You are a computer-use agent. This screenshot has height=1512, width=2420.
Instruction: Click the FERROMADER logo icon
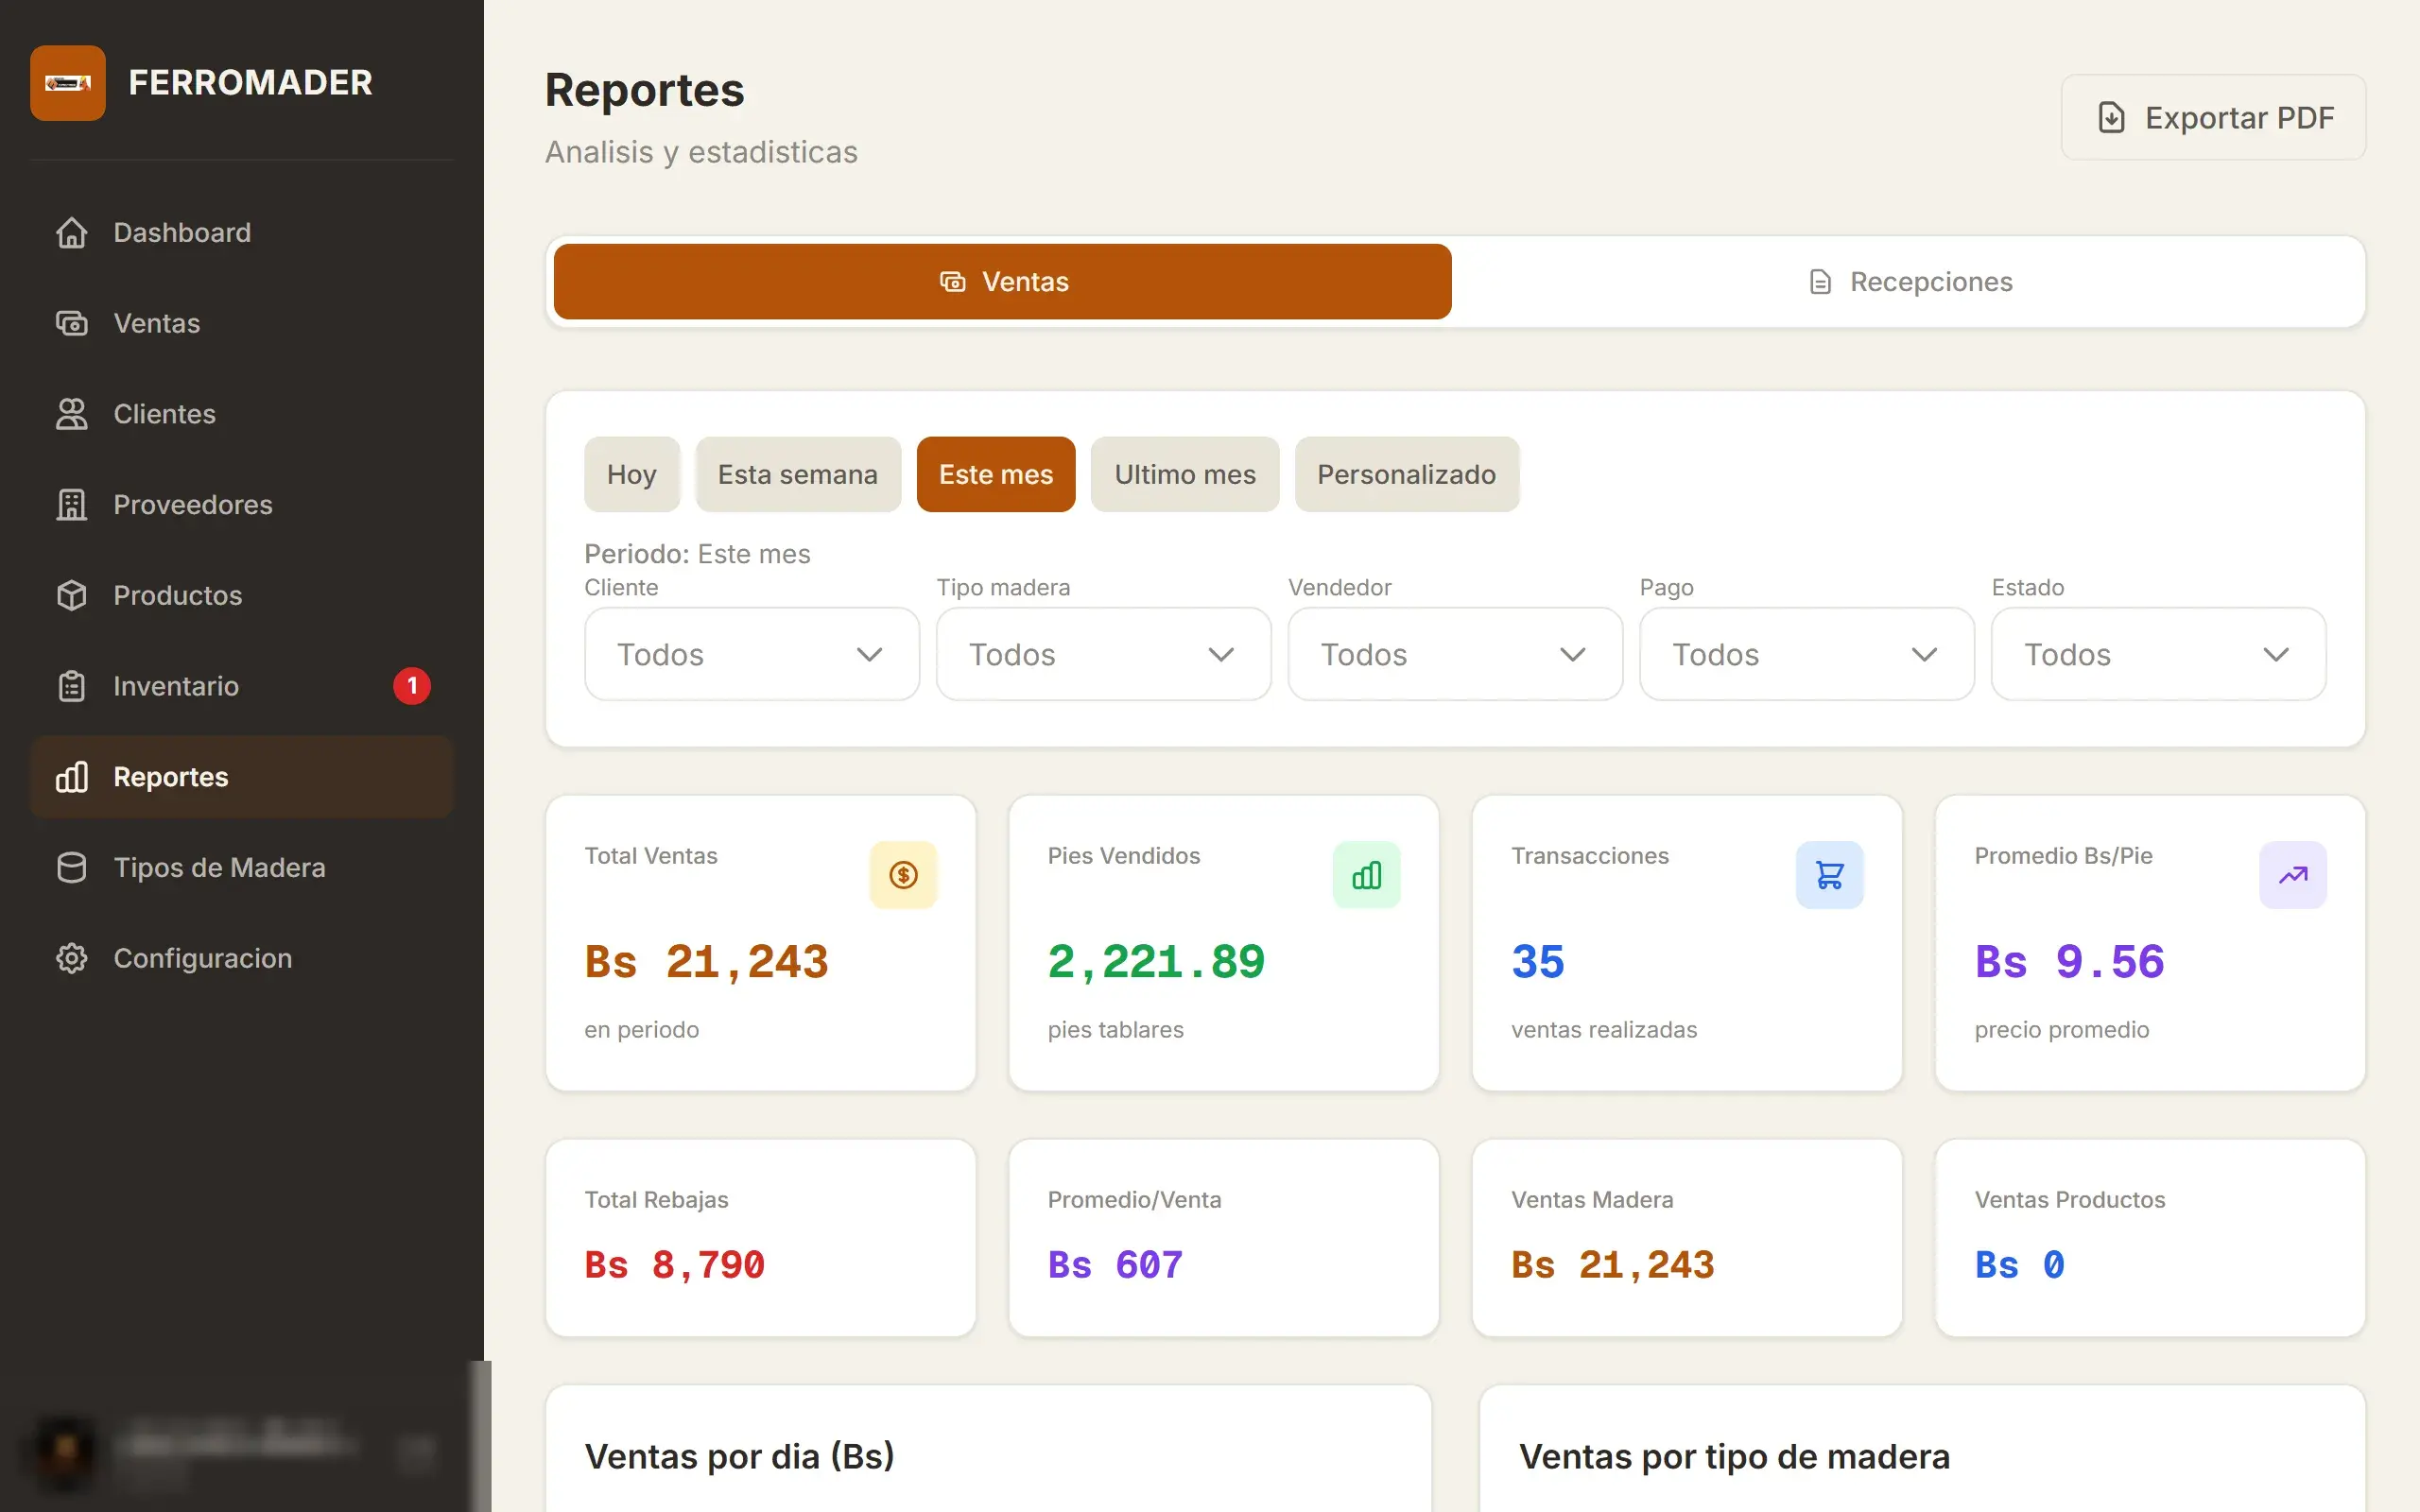(67, 83)
